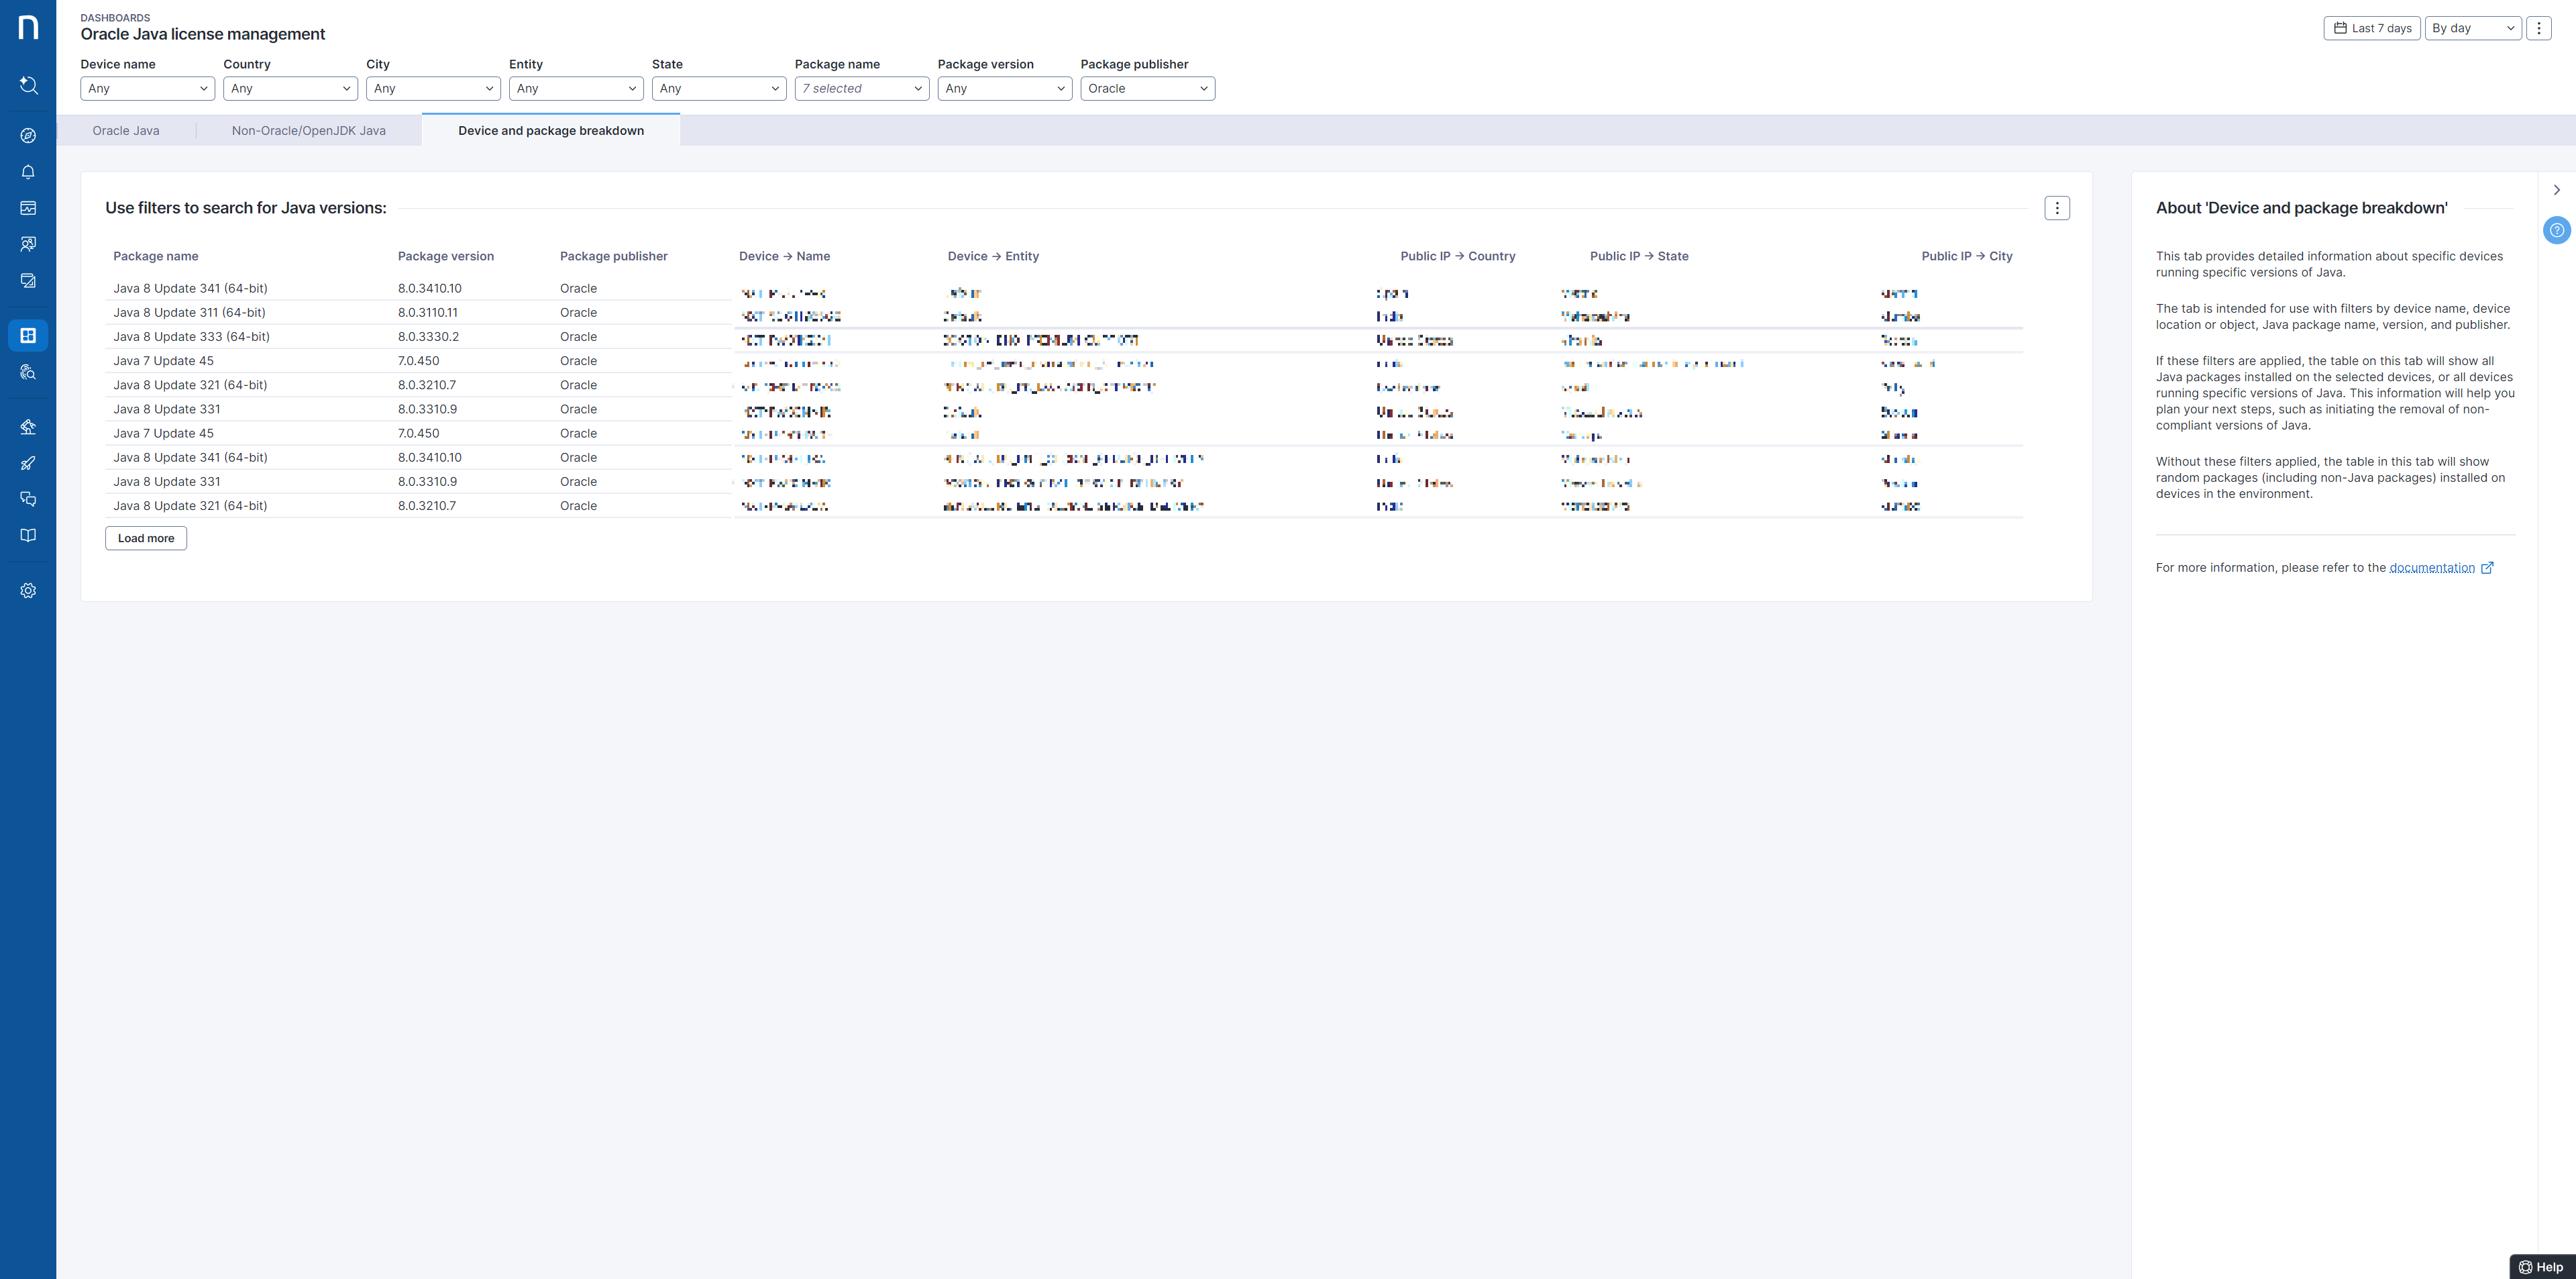This screenshot has height=1279, width=2576.
Task: Switch to the Oracle Java tab
Action: pyautogui.click(x=125, y=130)
